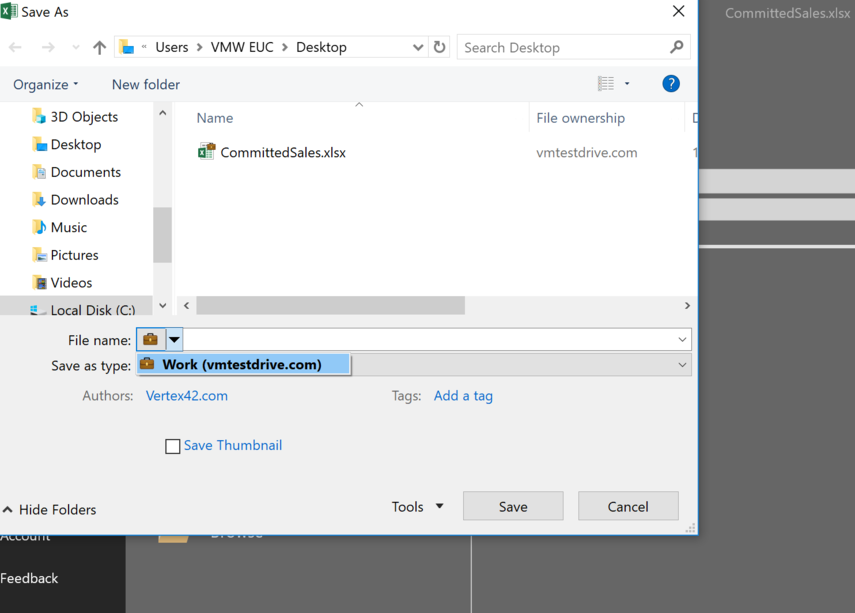The image size is (855, 613).
Task: Click the refresh icon in address bar
Action: (439, 47)
